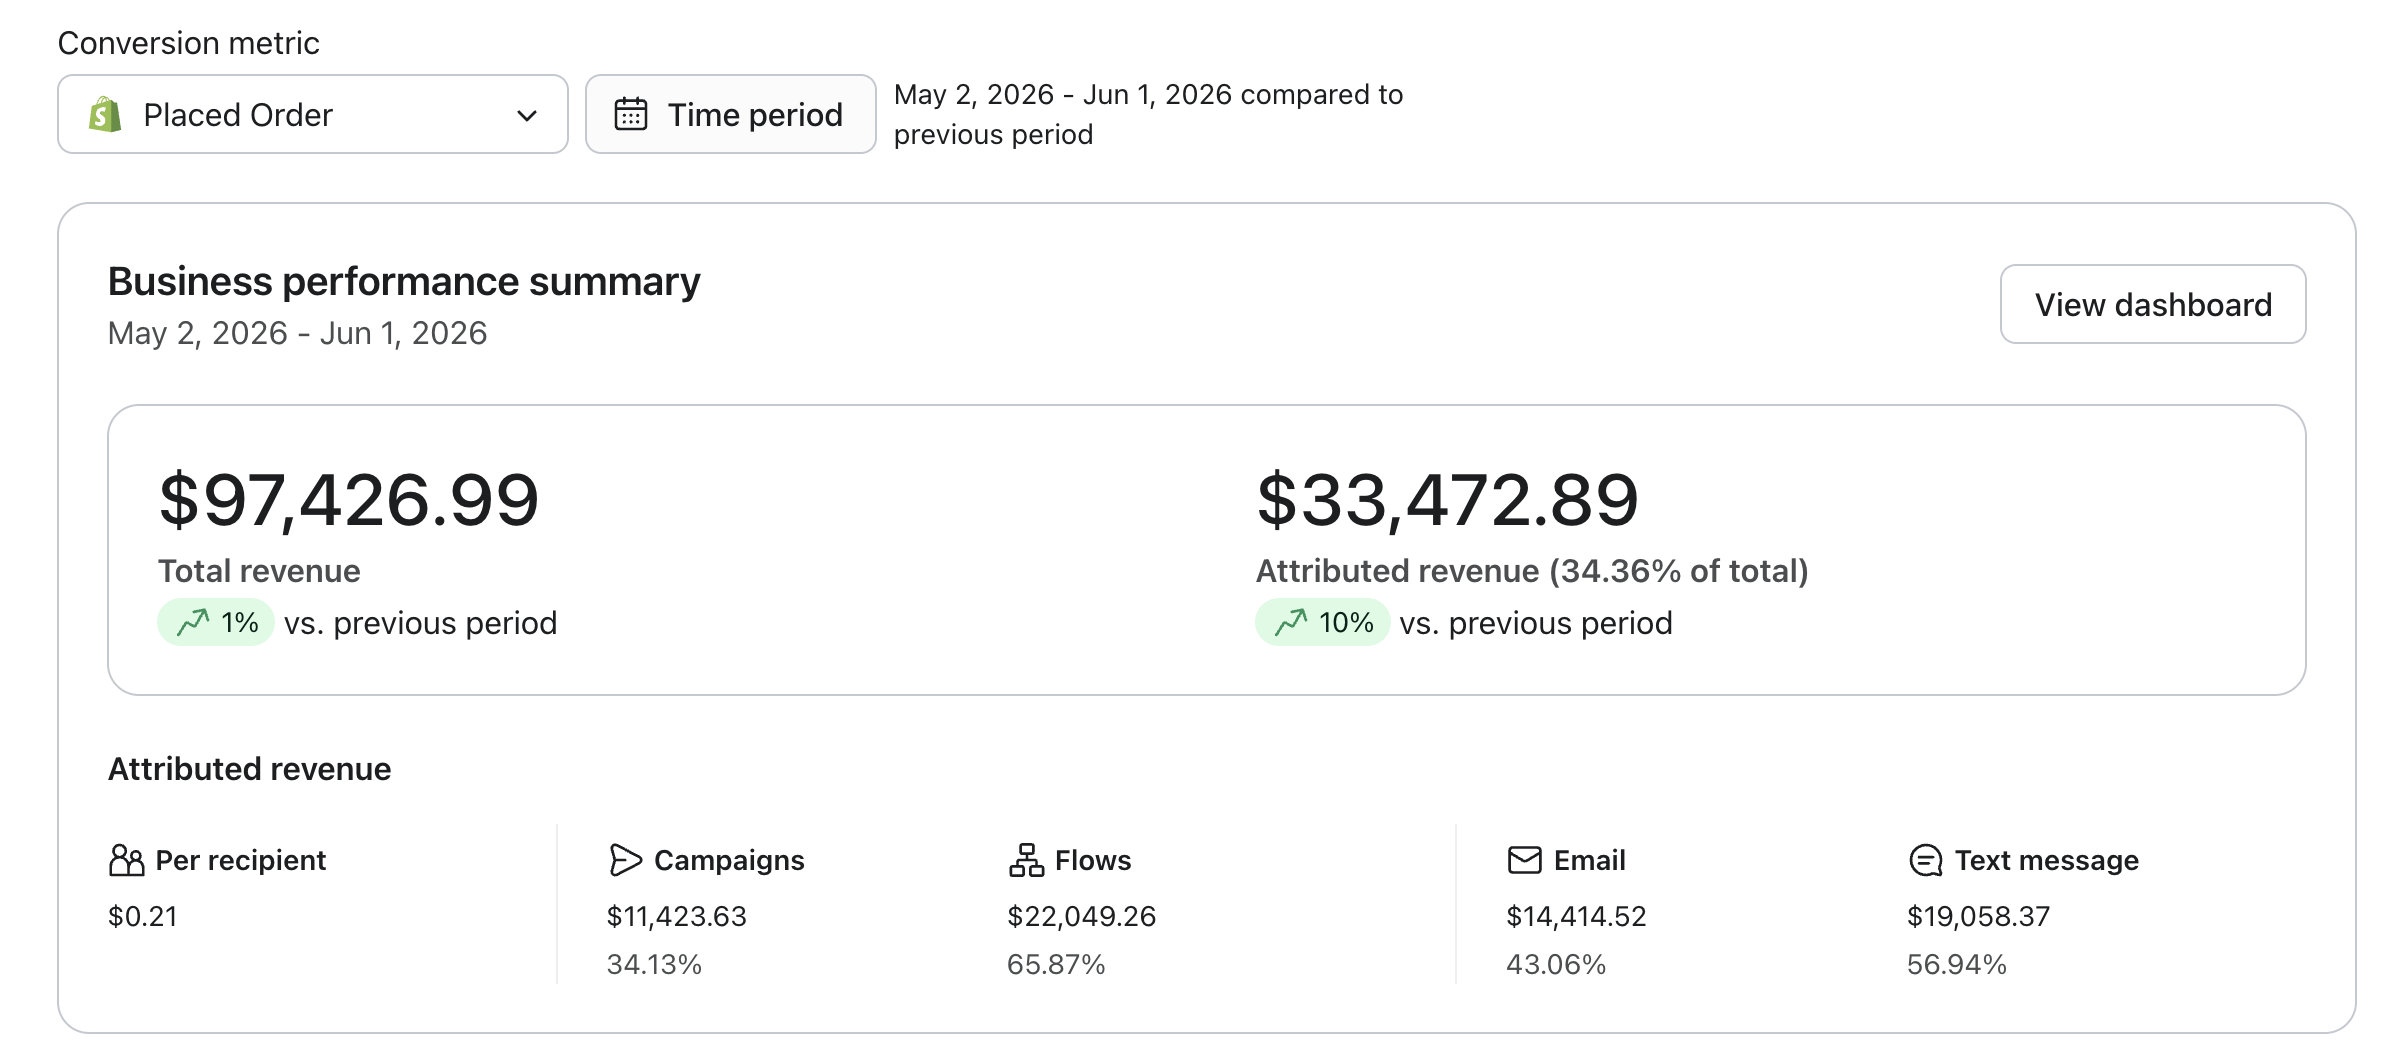Select the $97,426.99 total revenue value

click(x=349, y=499)
